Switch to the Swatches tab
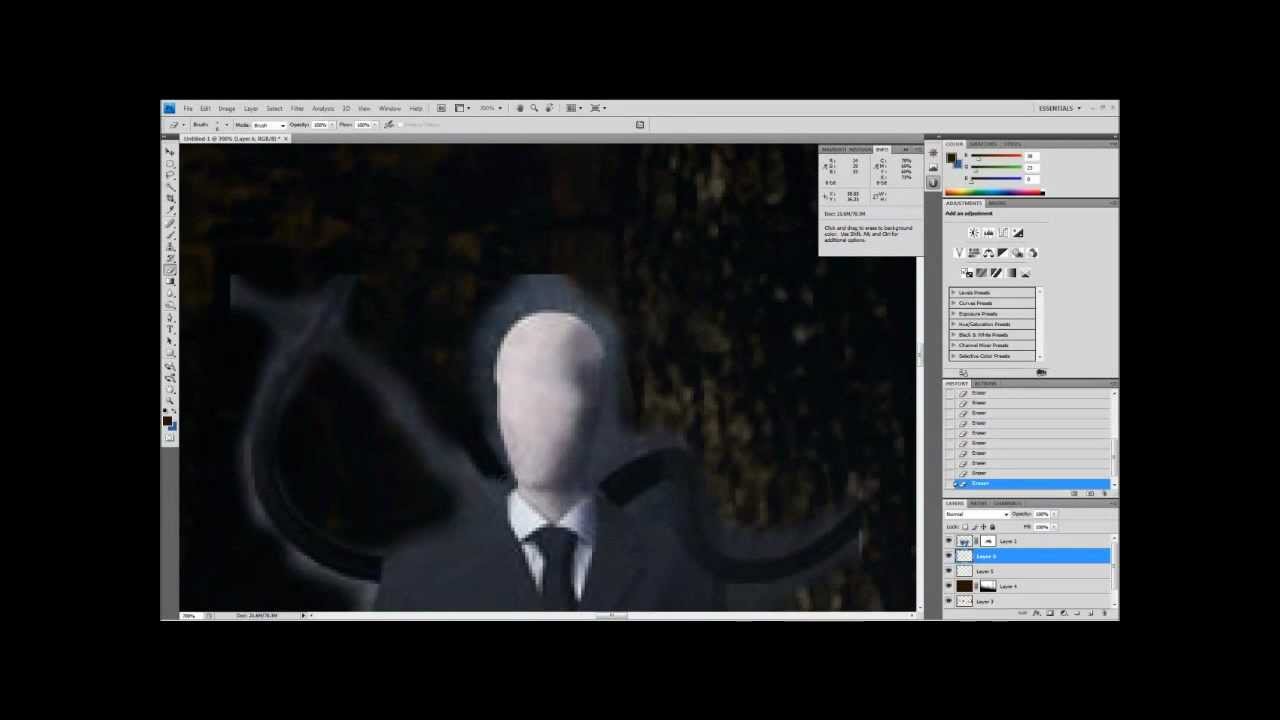The height and width of the screenshot is (720, 1280). 983,144
